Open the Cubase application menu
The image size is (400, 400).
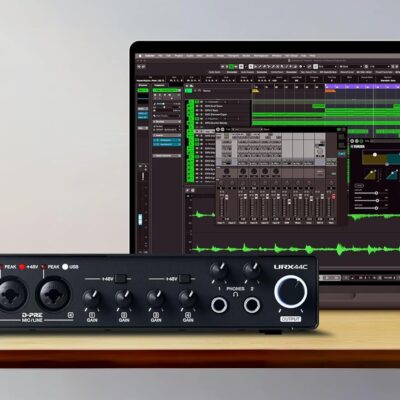point(149,56)
